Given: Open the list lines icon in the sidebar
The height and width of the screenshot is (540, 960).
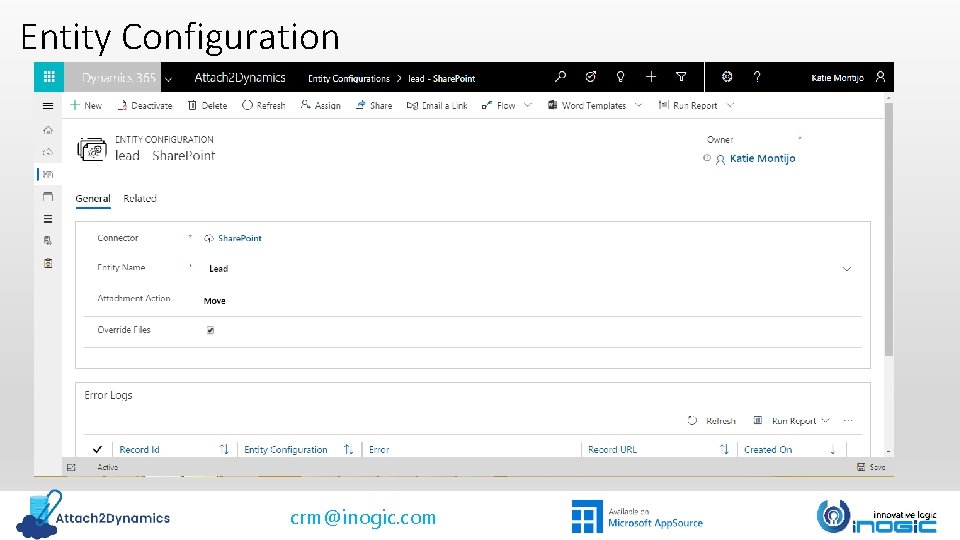Looking at the screenshot, I should (48, 219).
